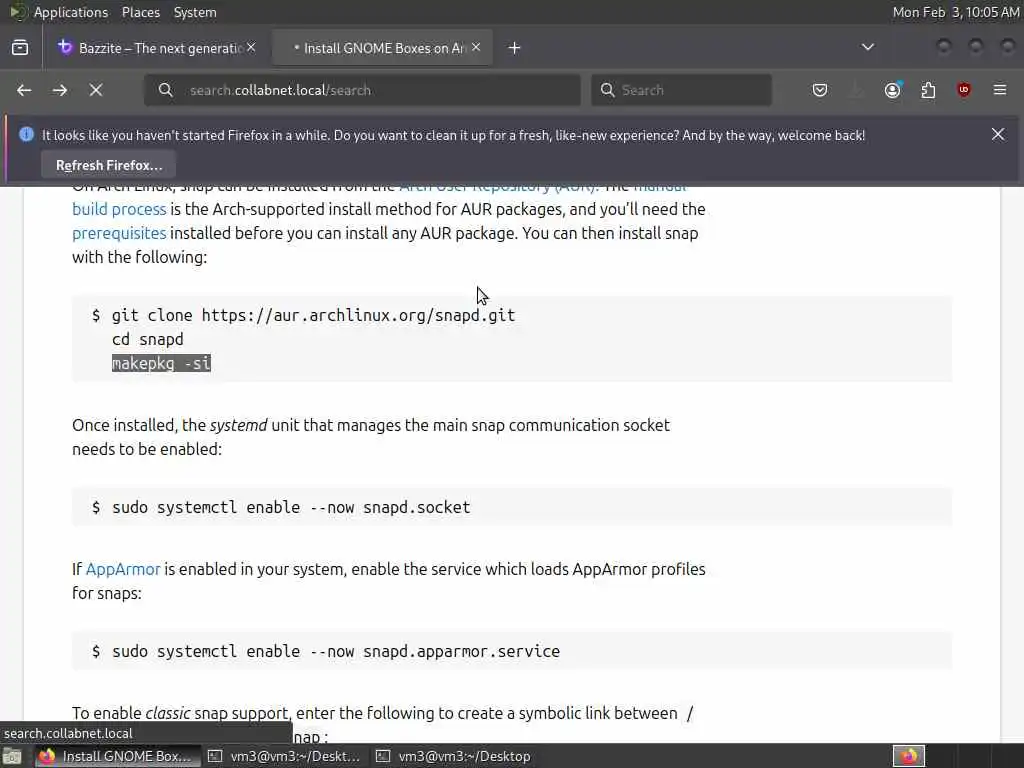Switch to Install GNOME Boxes tab
Screen dimensions: 1024x768
[x=383, y=48]
